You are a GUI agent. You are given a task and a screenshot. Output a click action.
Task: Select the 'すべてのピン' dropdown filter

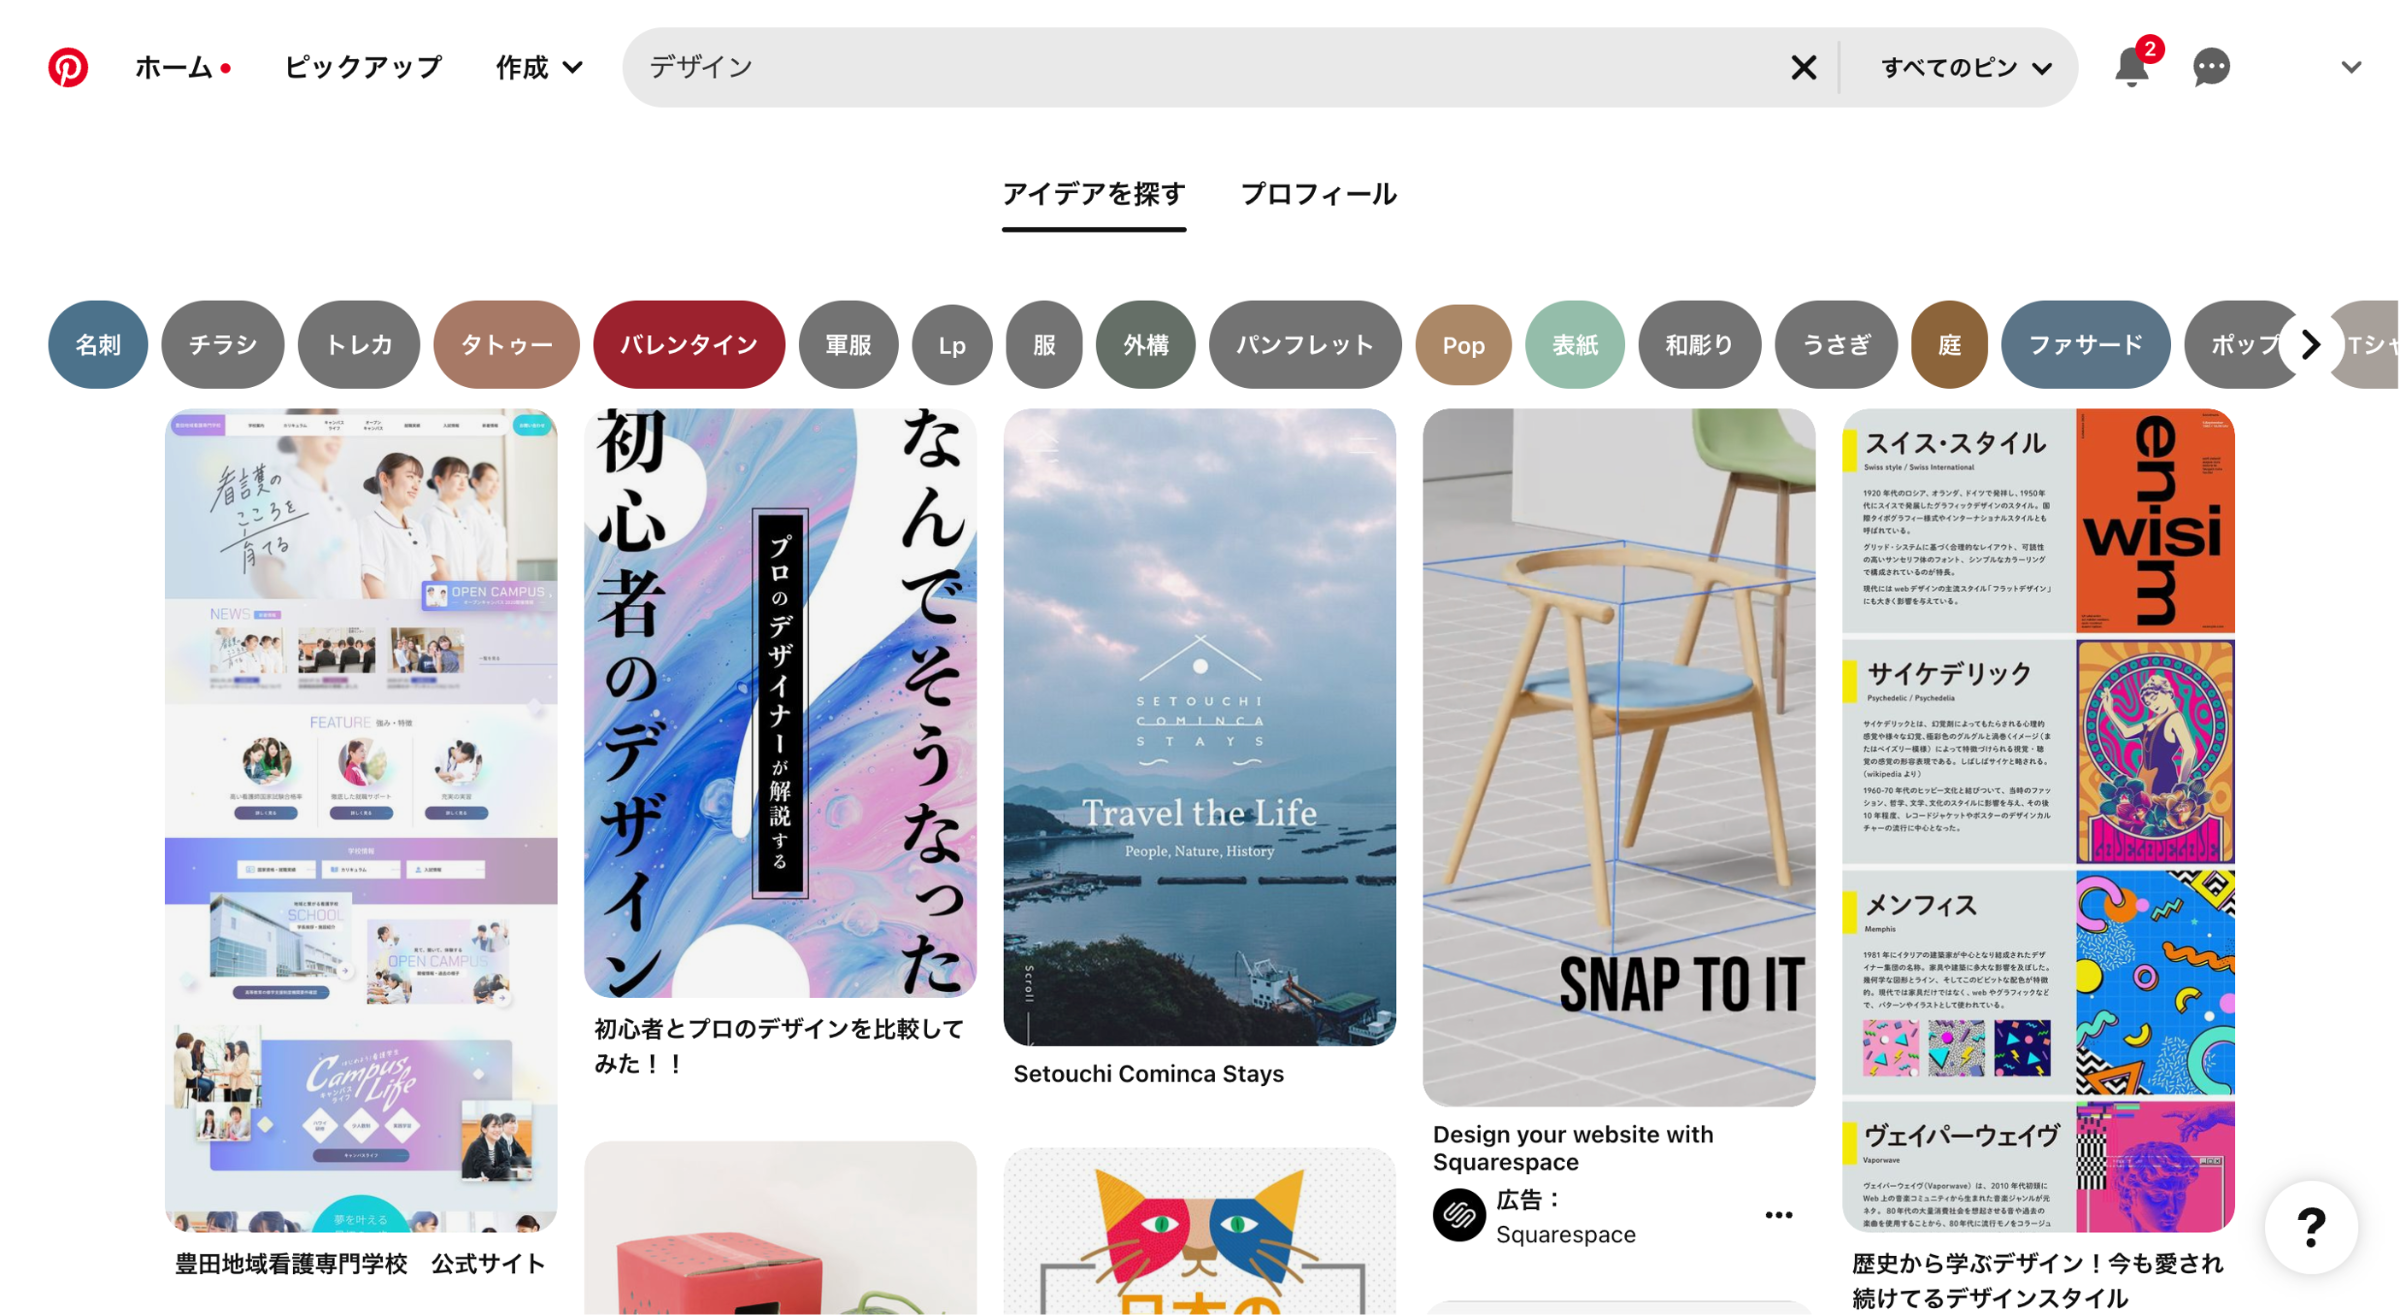point(1966,68)
